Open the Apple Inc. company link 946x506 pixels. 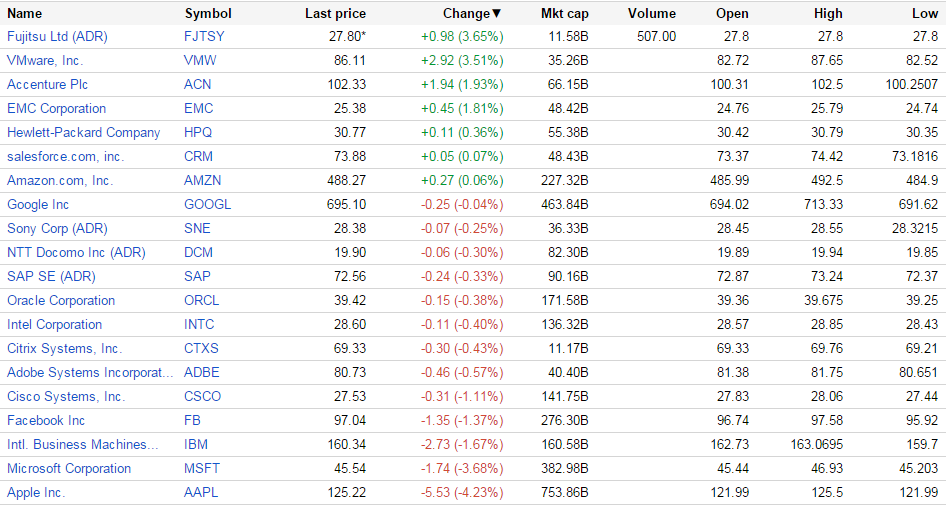36,493
